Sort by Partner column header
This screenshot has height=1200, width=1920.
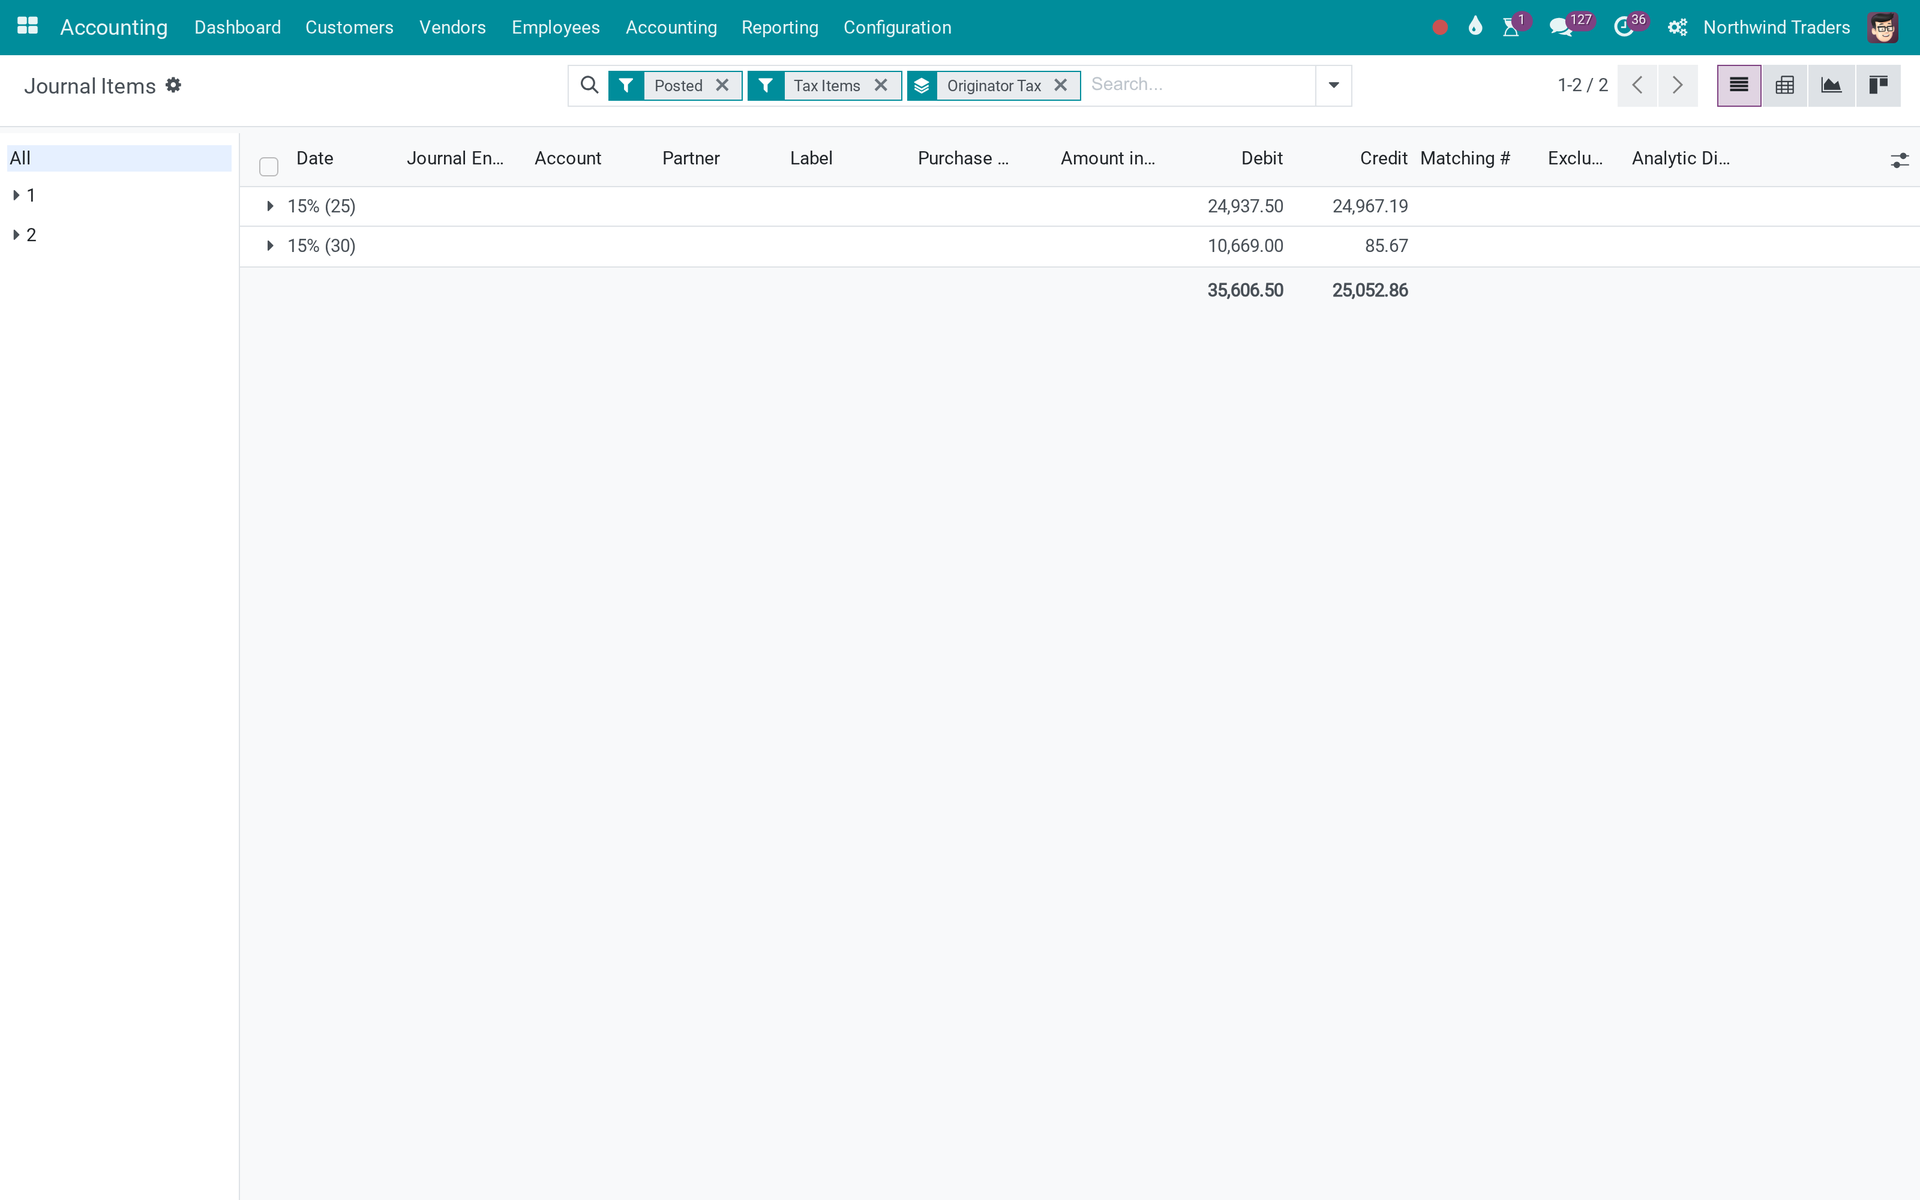(690, 158)
